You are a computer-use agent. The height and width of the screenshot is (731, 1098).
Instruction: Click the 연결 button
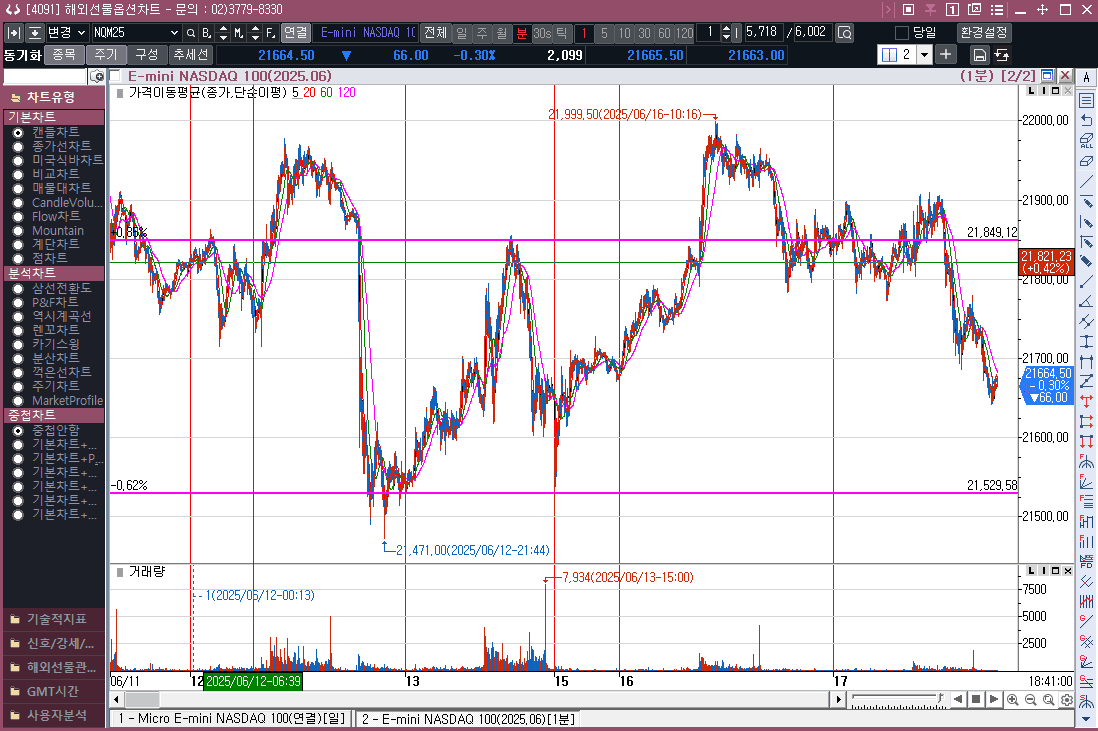(x=296, y=33)
